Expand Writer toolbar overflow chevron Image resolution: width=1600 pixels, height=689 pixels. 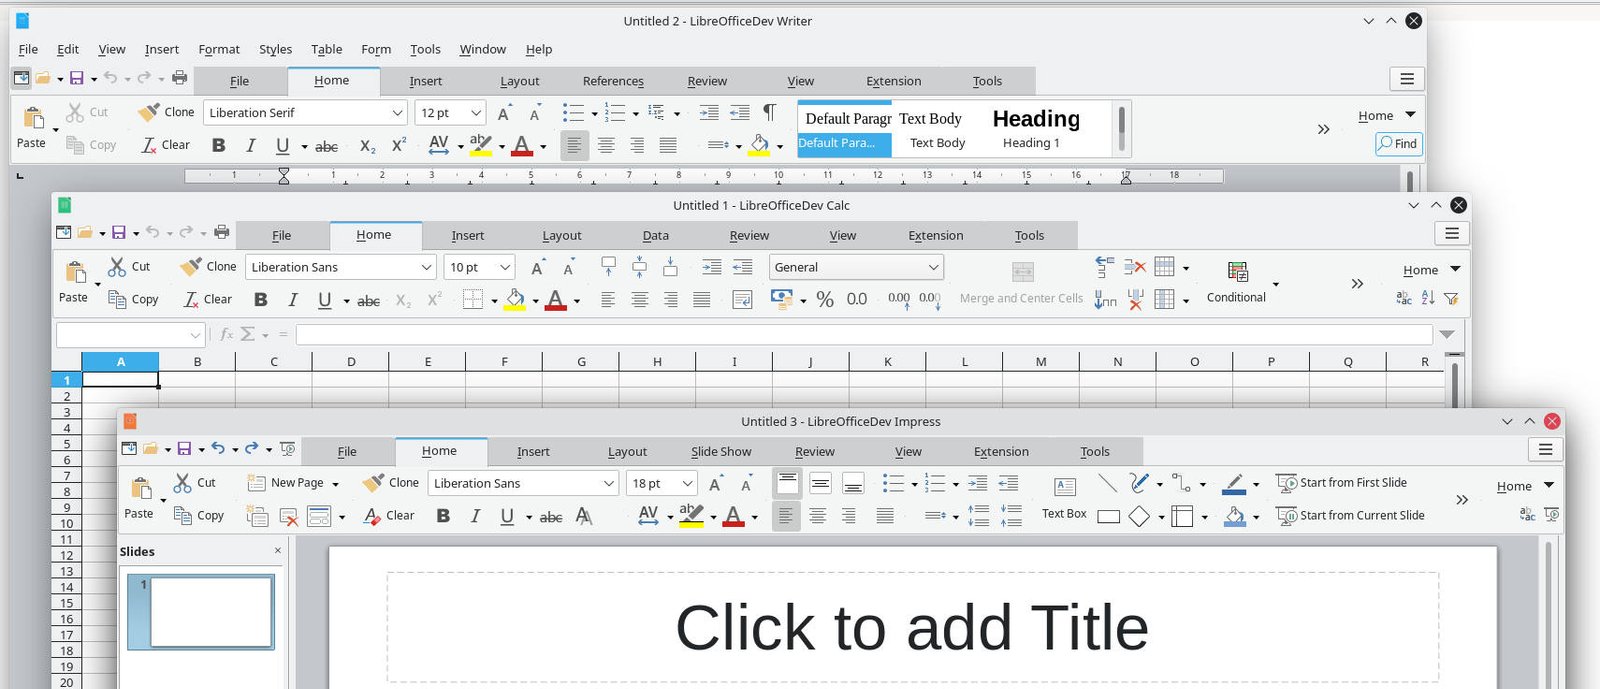coord(1323,129)
